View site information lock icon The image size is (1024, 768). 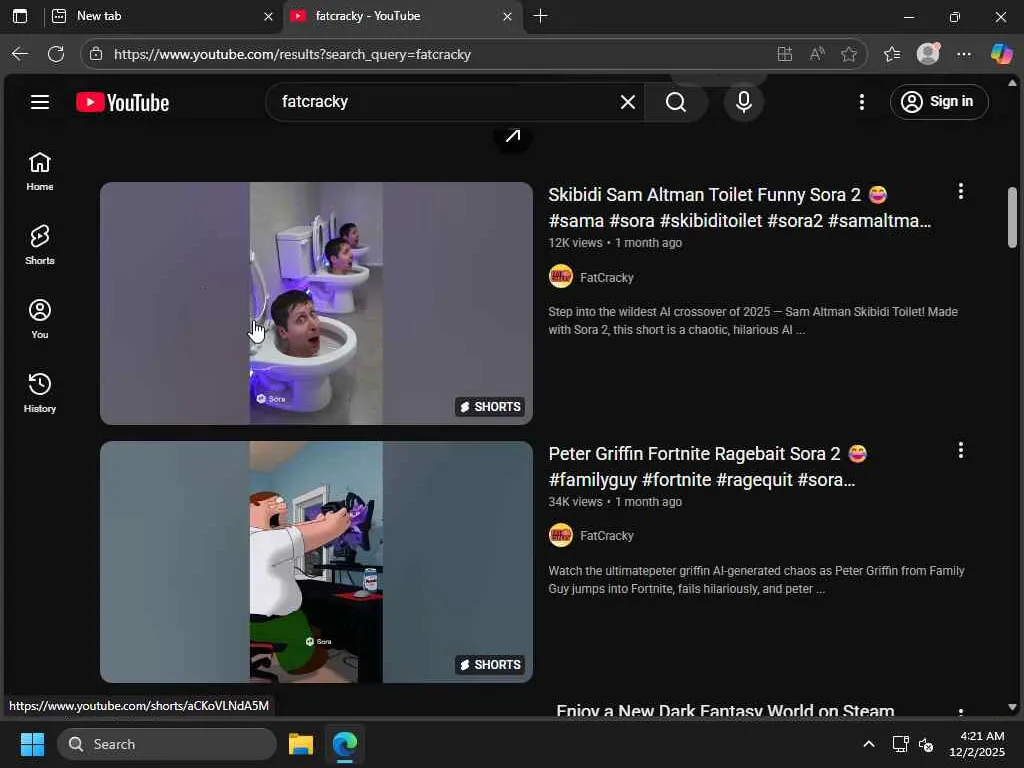pyautogui.click(x=96, y=54)
